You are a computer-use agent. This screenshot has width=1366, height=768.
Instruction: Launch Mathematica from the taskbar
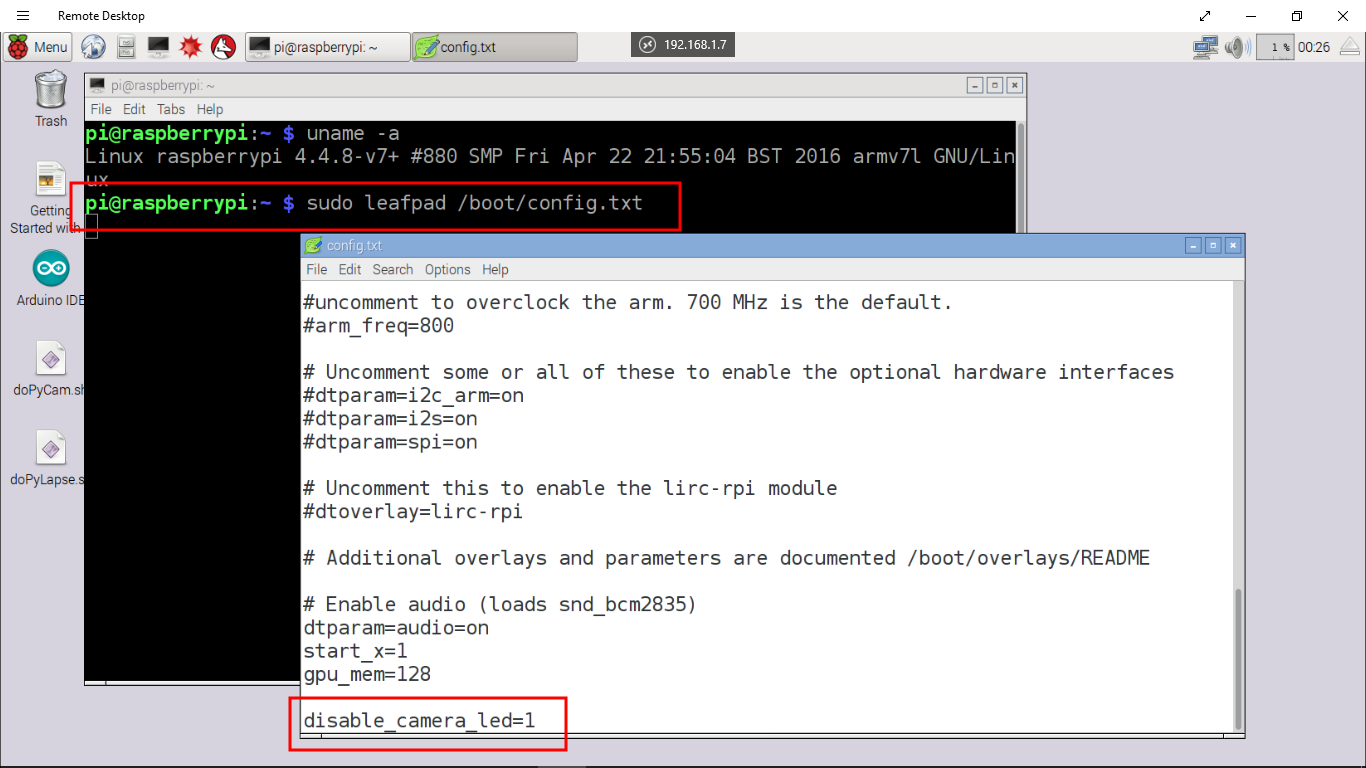pos(189,46)
